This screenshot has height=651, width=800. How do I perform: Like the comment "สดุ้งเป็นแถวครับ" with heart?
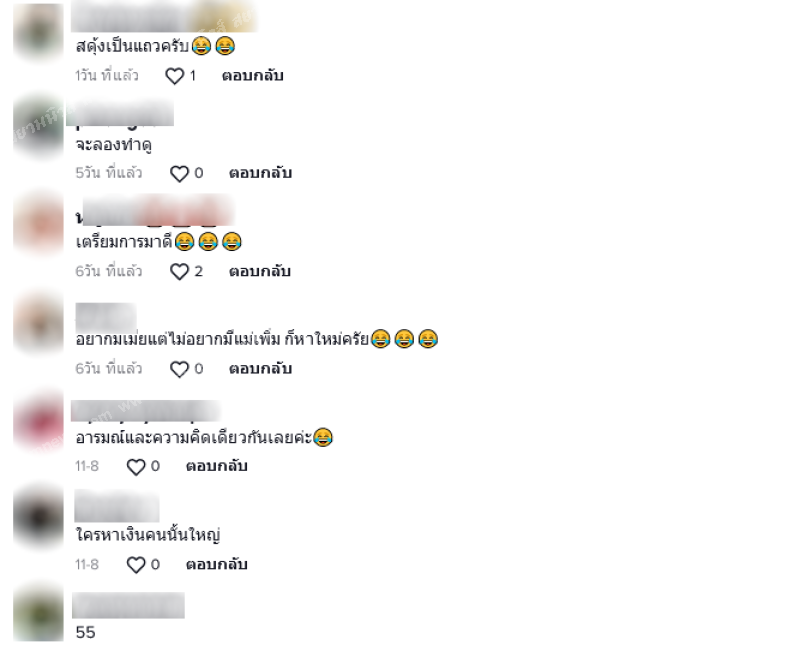[174, 76]
